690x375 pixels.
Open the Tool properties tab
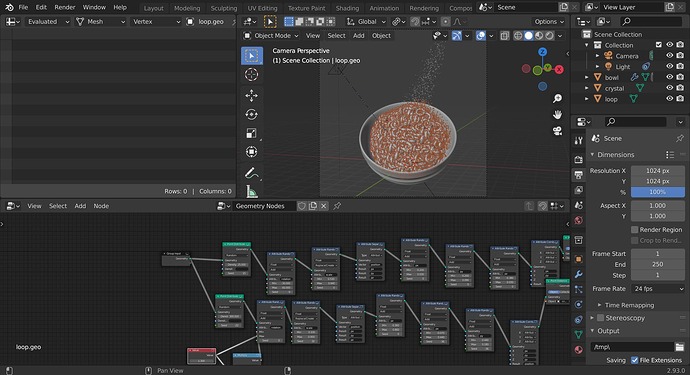(x=579, y=140)
